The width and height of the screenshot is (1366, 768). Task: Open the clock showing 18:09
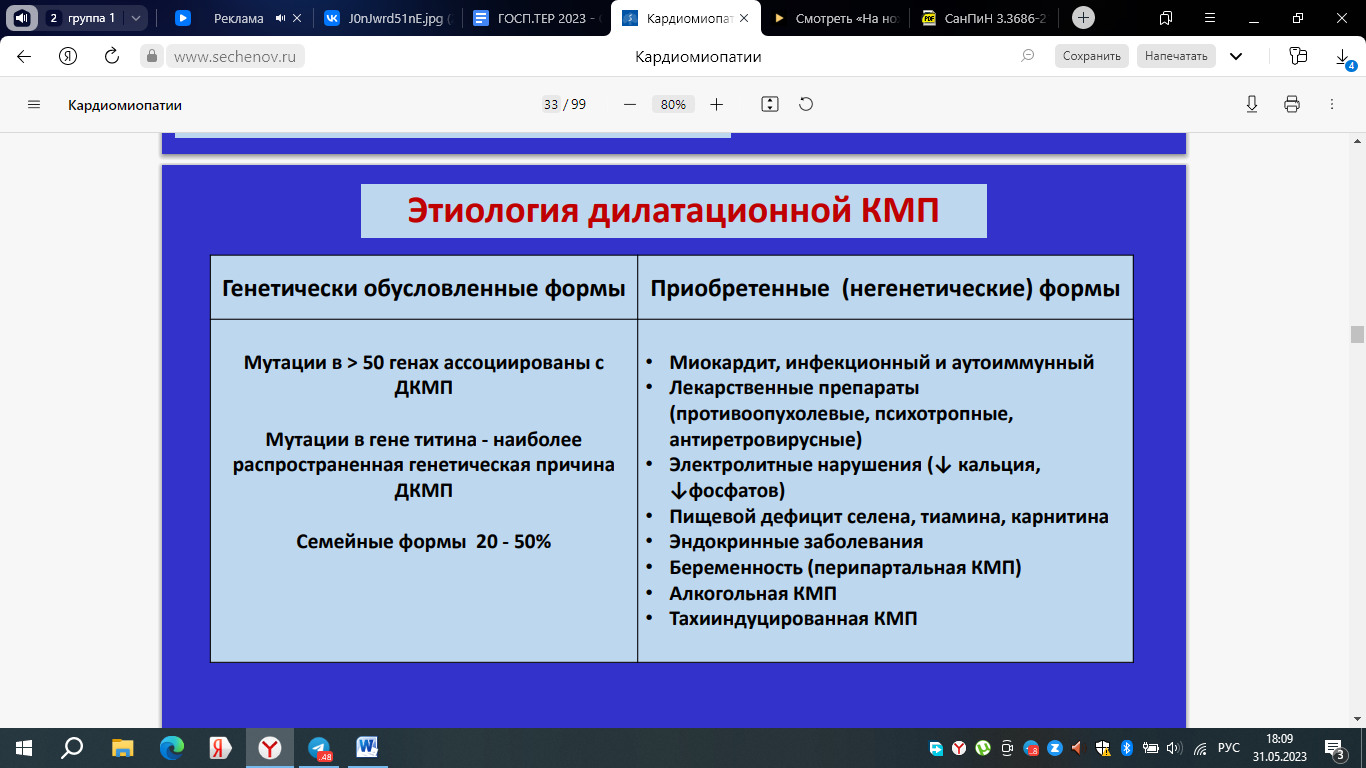click(x=1279, y=747)
